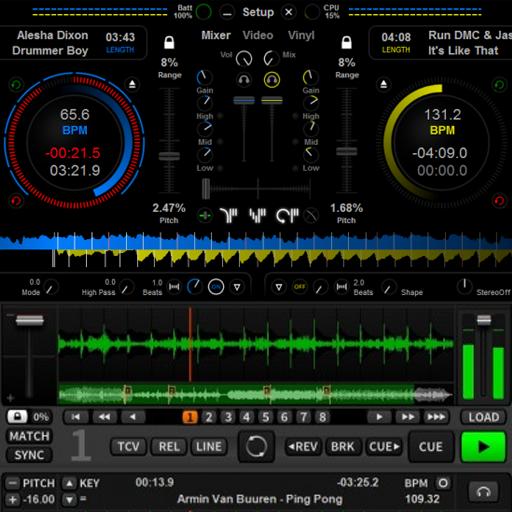Click the left deck pitch slider handle
512x512 pixels.
point(169,156)
